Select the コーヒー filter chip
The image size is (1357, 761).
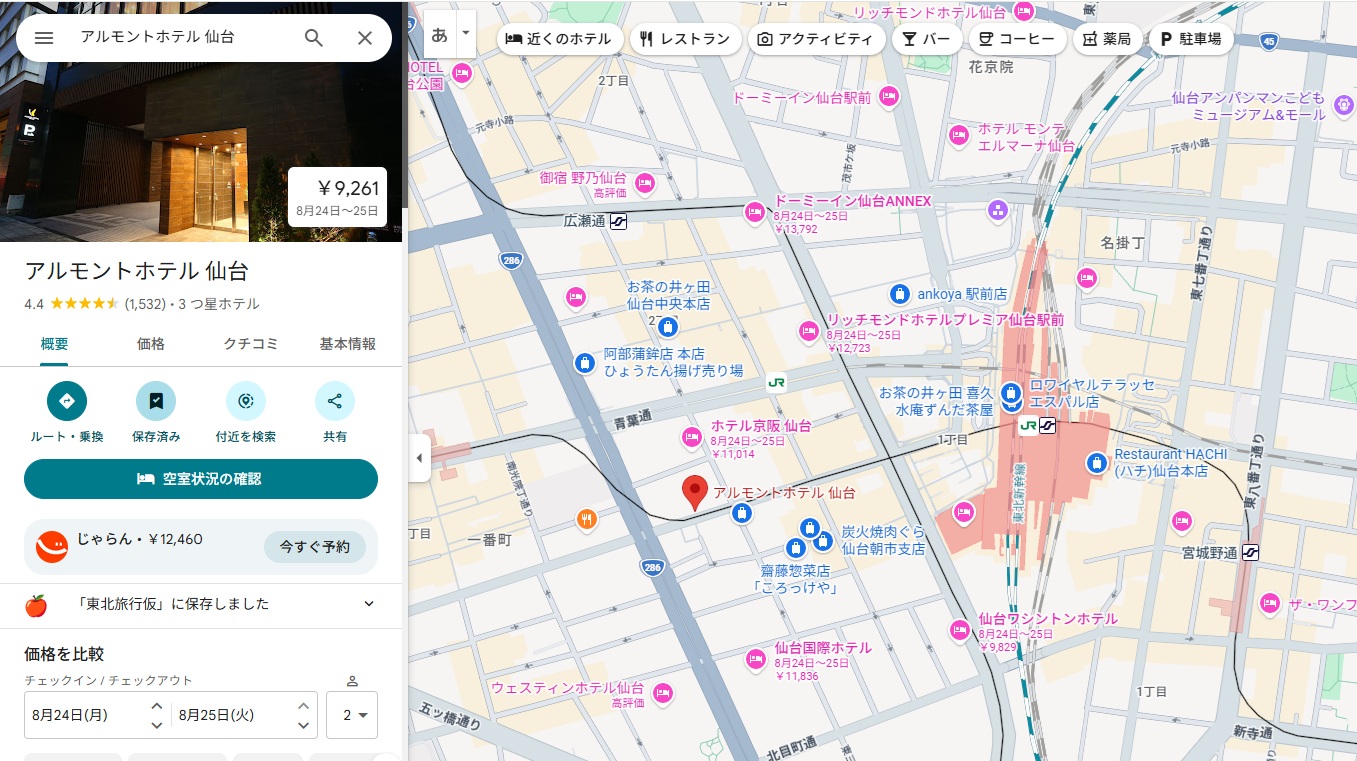pyautogui.click(x=1017, y=39)
